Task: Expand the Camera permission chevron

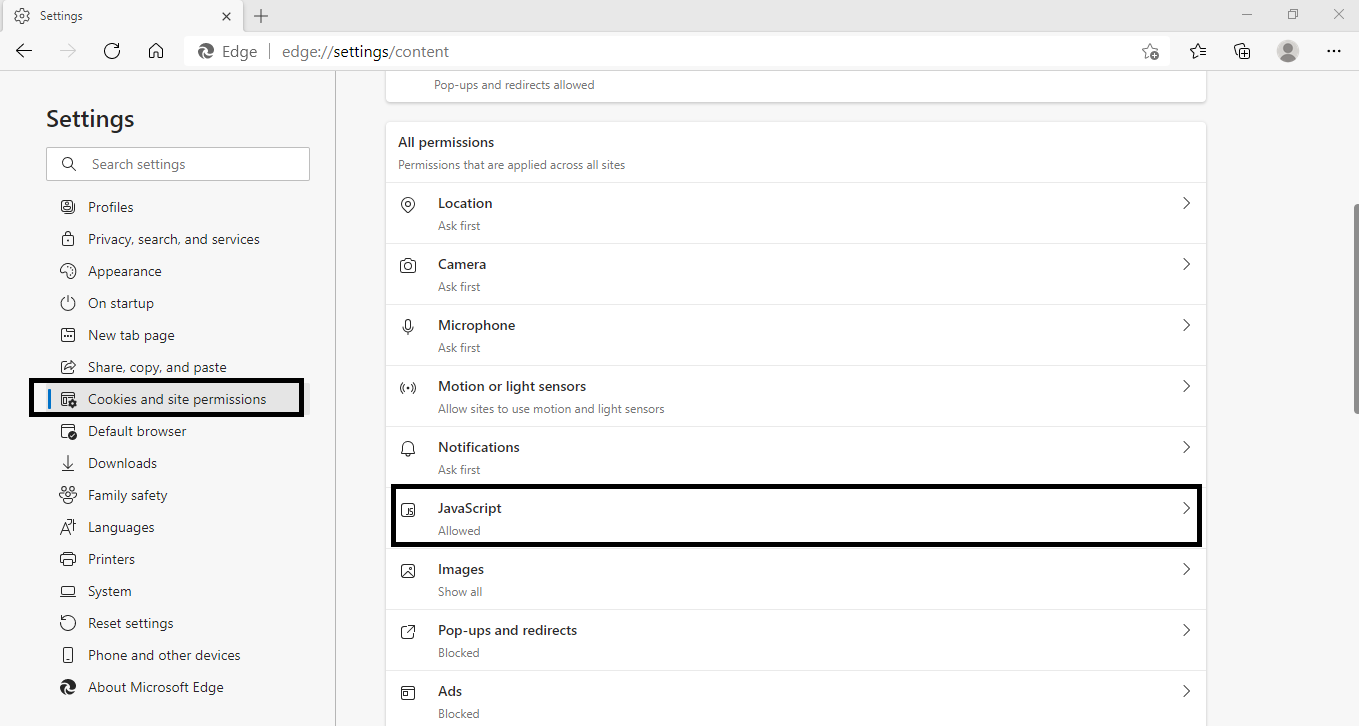Action: (x=1186, y=264)
